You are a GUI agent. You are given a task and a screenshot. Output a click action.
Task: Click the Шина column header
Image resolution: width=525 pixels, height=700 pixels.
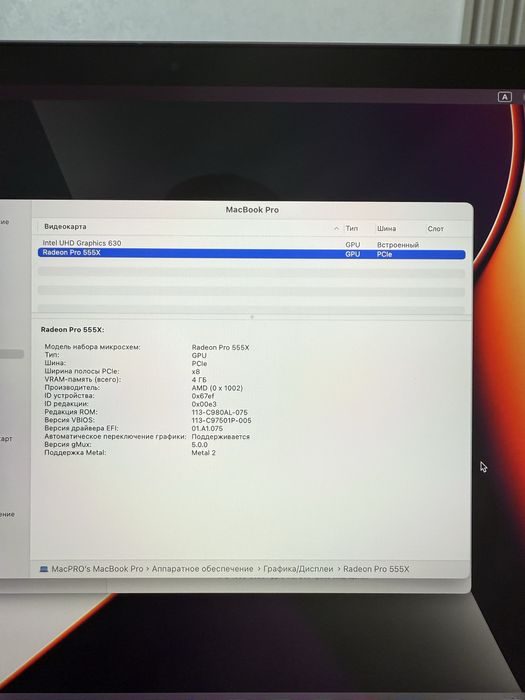tap(386, 228)
